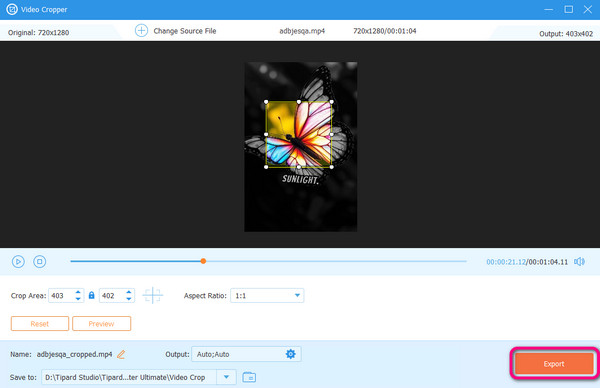Click the Output Auto;Auto field

pos(246,354)
